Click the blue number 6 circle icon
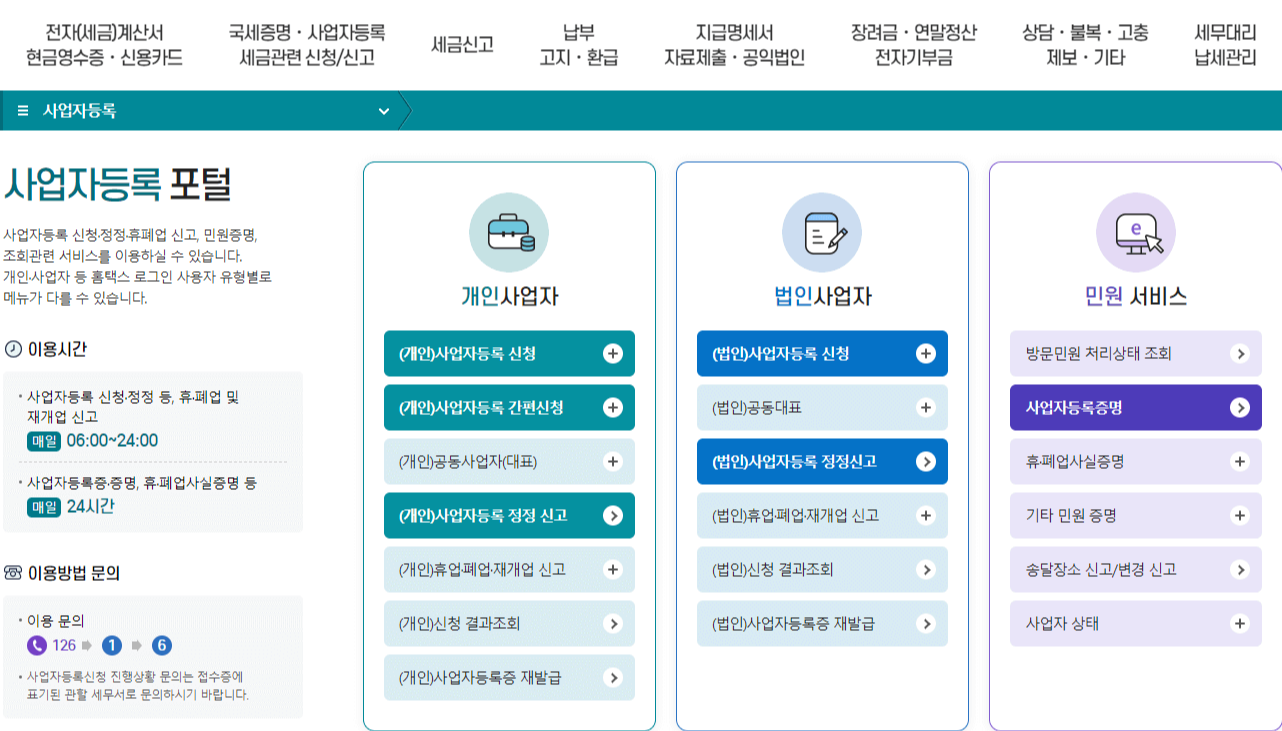Image resolution: width=1282 pixels, height=731 pixels. click(162, 645)
